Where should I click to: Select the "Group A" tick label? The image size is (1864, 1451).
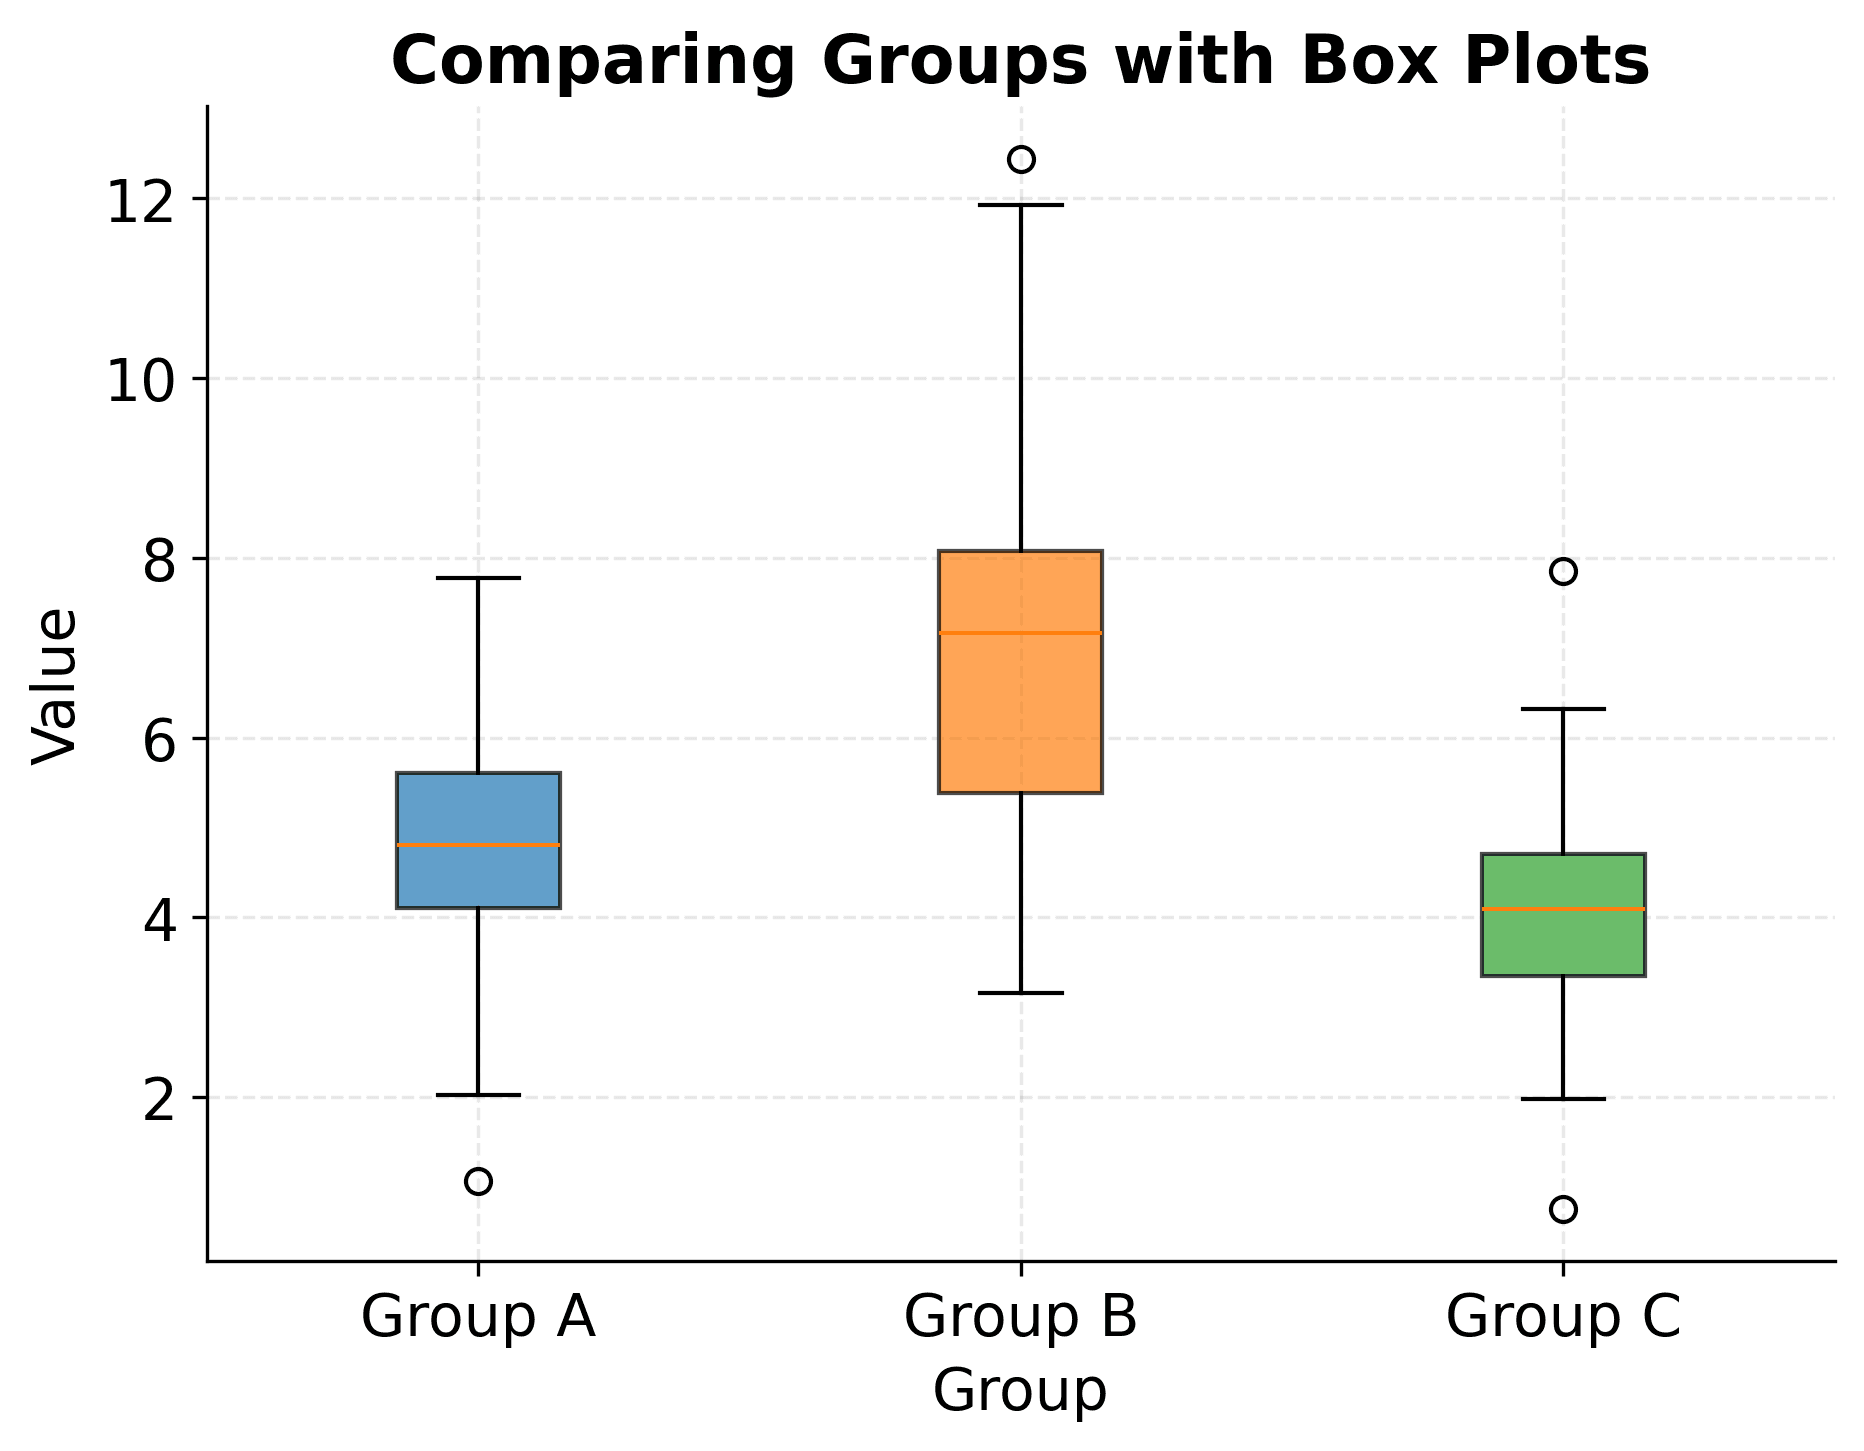point(478,1318)
